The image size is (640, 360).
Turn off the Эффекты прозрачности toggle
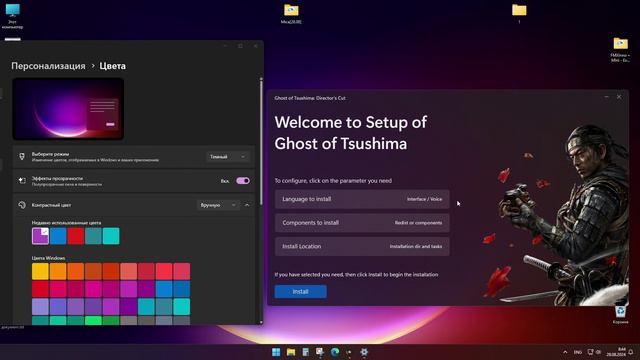(243, 181)
